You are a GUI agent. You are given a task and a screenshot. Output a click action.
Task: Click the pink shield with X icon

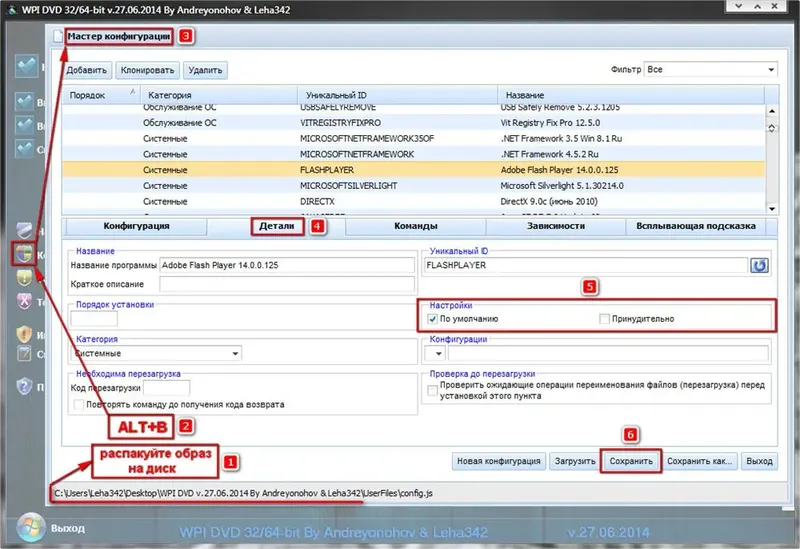[24, 302]
